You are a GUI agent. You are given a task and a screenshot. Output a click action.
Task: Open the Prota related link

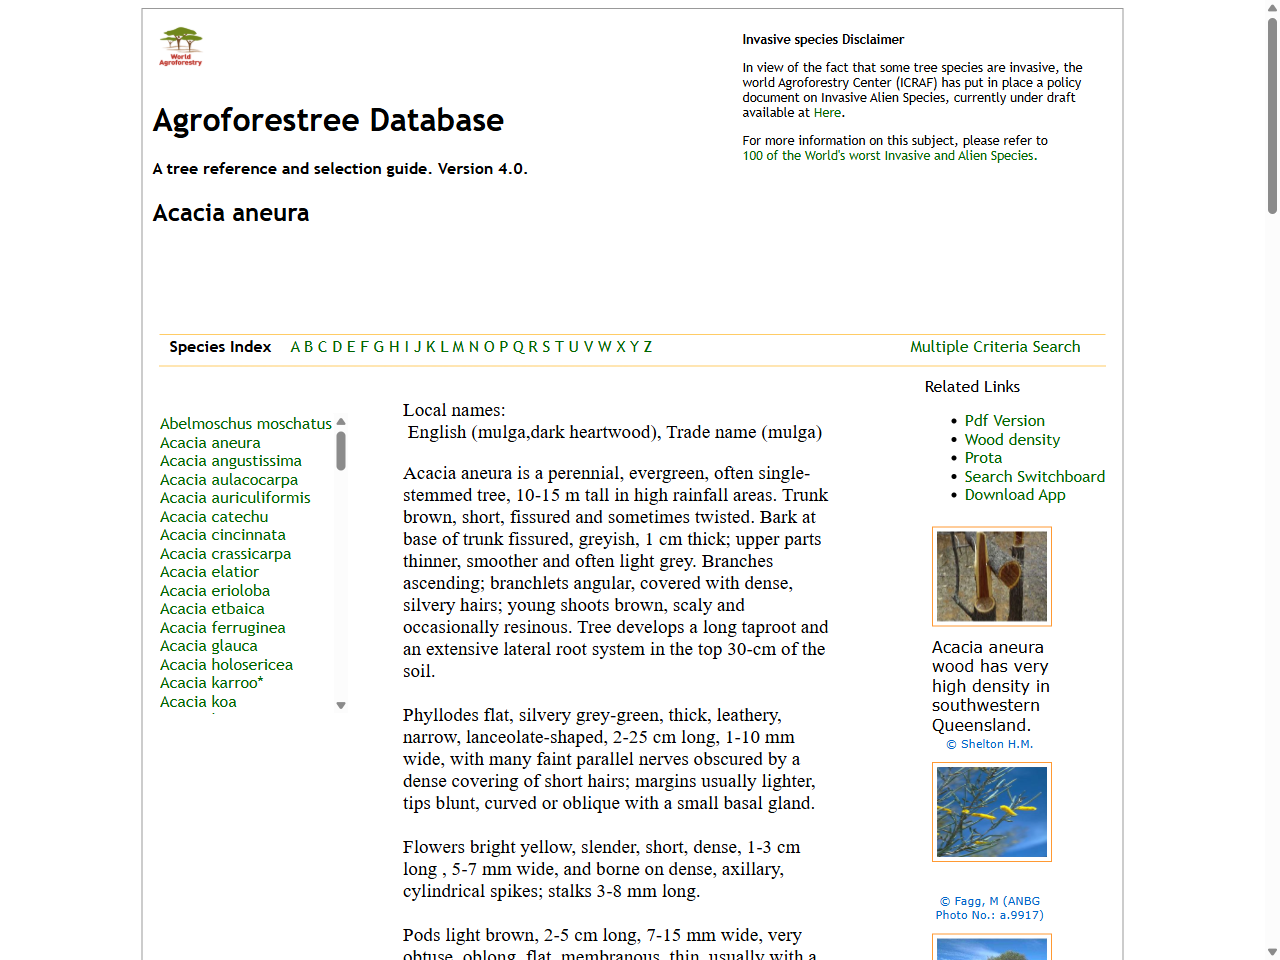[983, 458]
